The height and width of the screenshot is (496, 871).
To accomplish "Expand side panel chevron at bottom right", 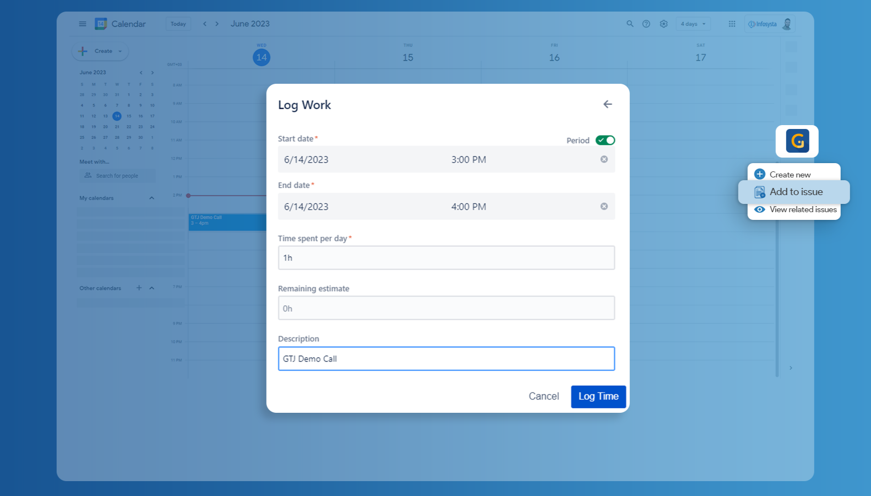I will coord(791,368).
